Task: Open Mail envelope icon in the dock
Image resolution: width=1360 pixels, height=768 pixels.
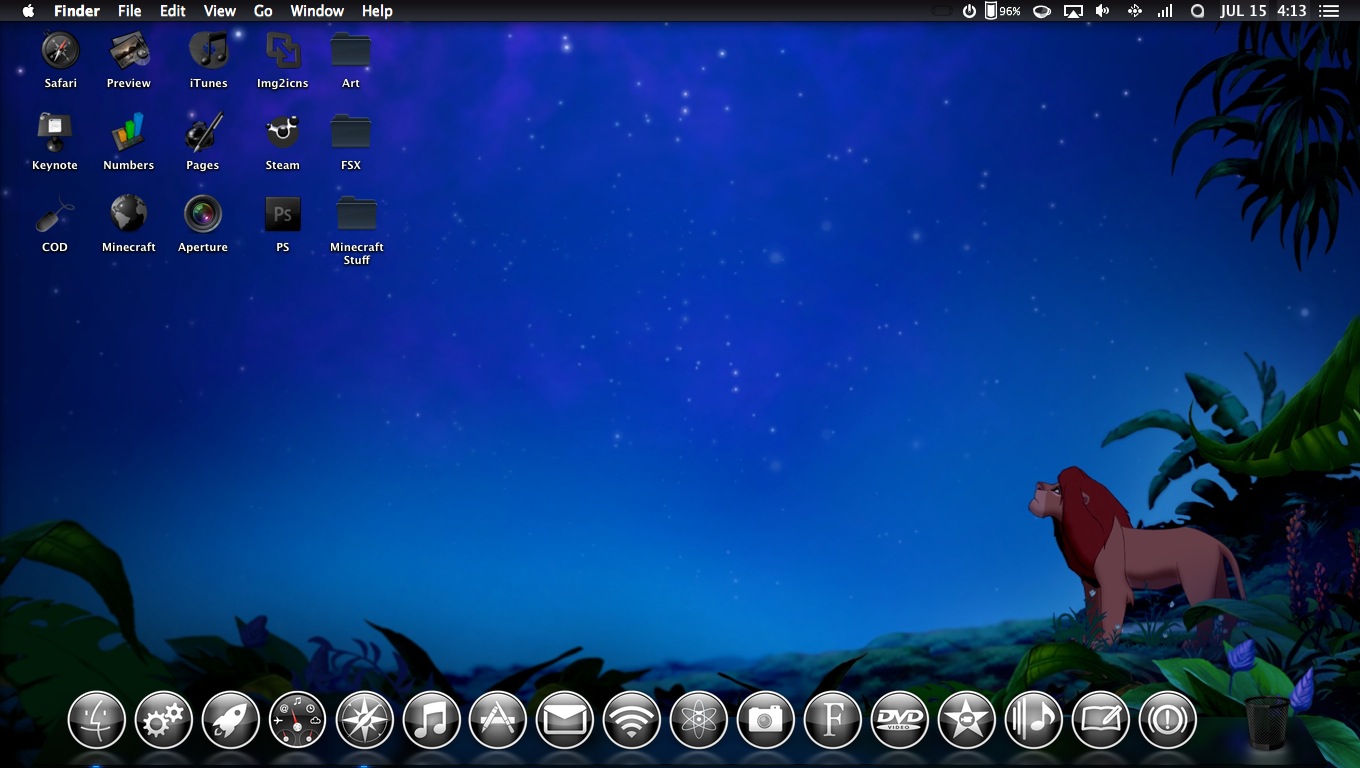Action: [565, 720]
